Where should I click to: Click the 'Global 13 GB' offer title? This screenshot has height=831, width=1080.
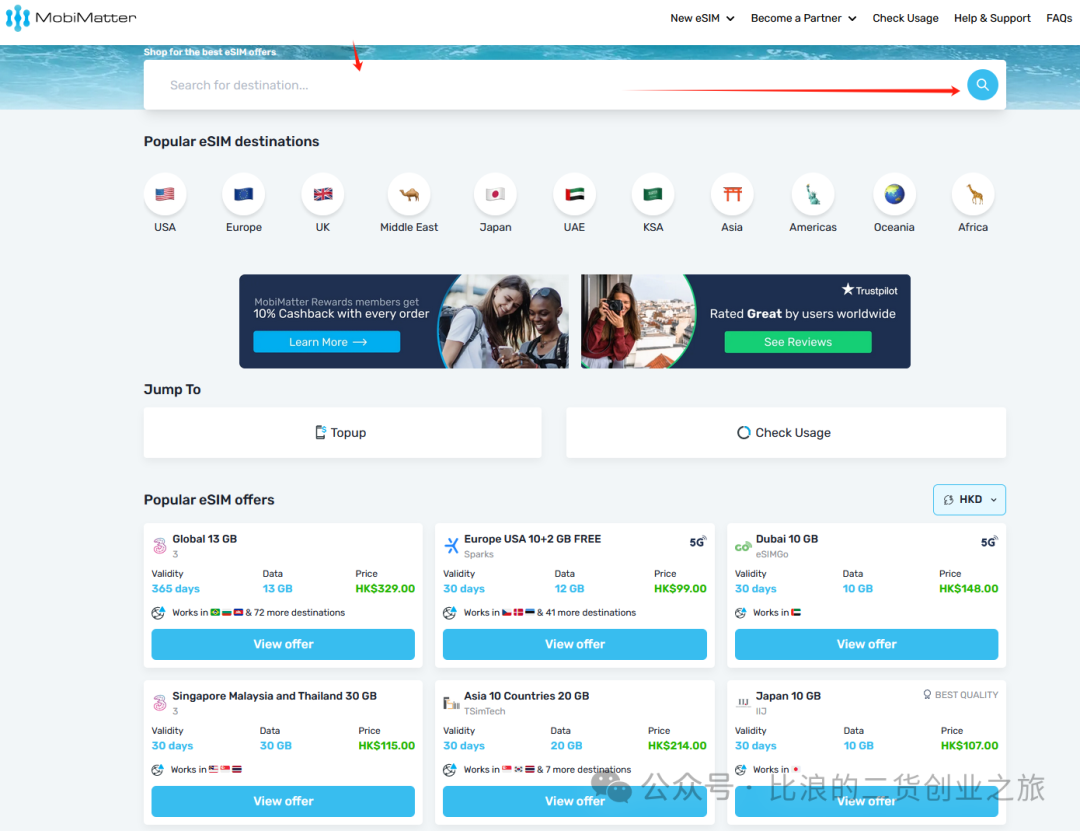205,539
